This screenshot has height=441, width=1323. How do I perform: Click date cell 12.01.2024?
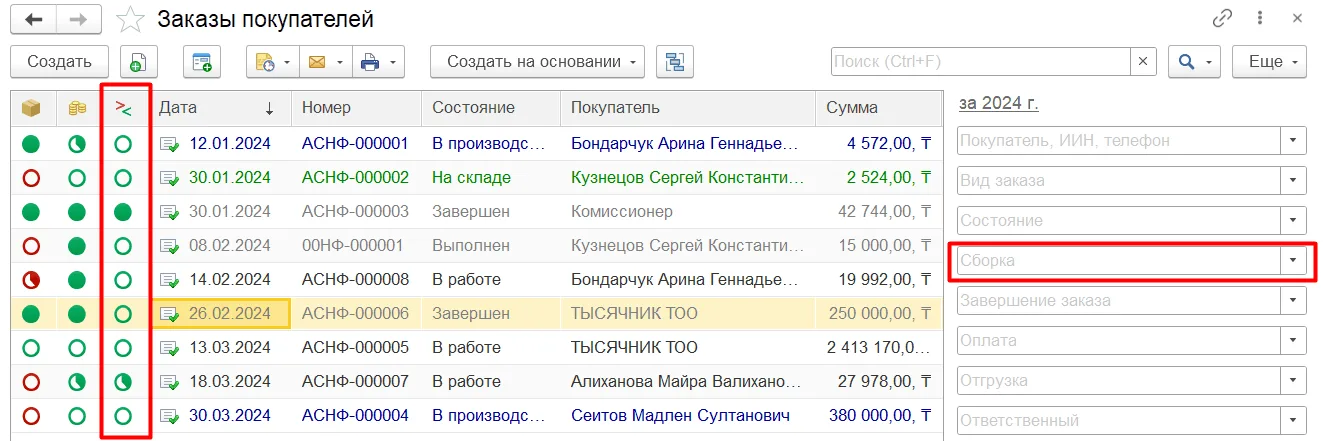pyautogui.click(x=230, y=144)
